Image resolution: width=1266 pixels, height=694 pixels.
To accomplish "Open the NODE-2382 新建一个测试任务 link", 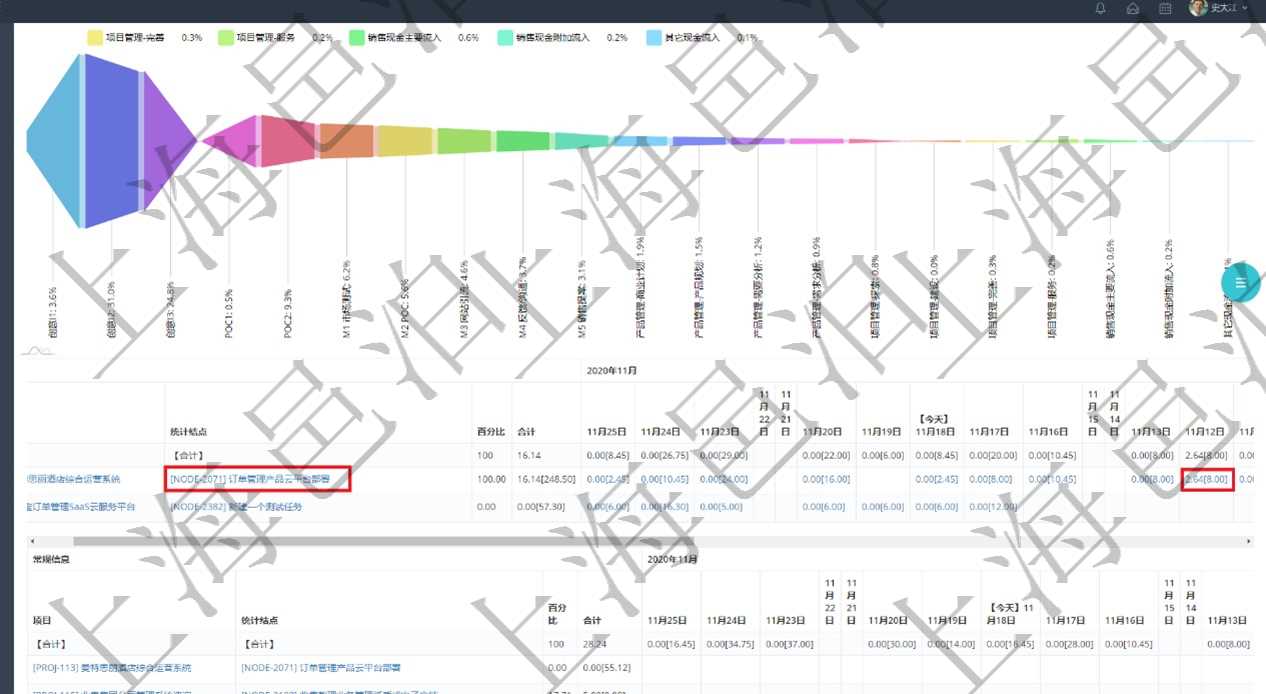I will click(236, 507).
